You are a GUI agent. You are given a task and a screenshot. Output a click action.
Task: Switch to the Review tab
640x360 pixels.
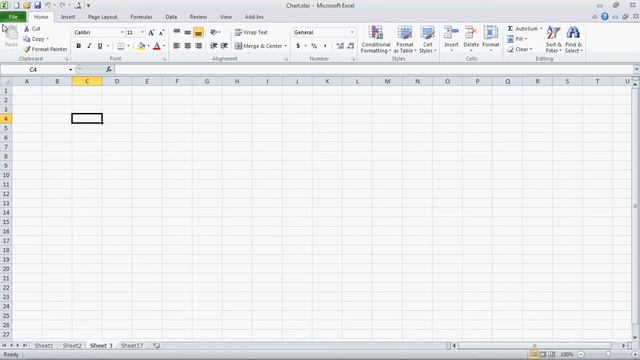(x=198, y=17)
